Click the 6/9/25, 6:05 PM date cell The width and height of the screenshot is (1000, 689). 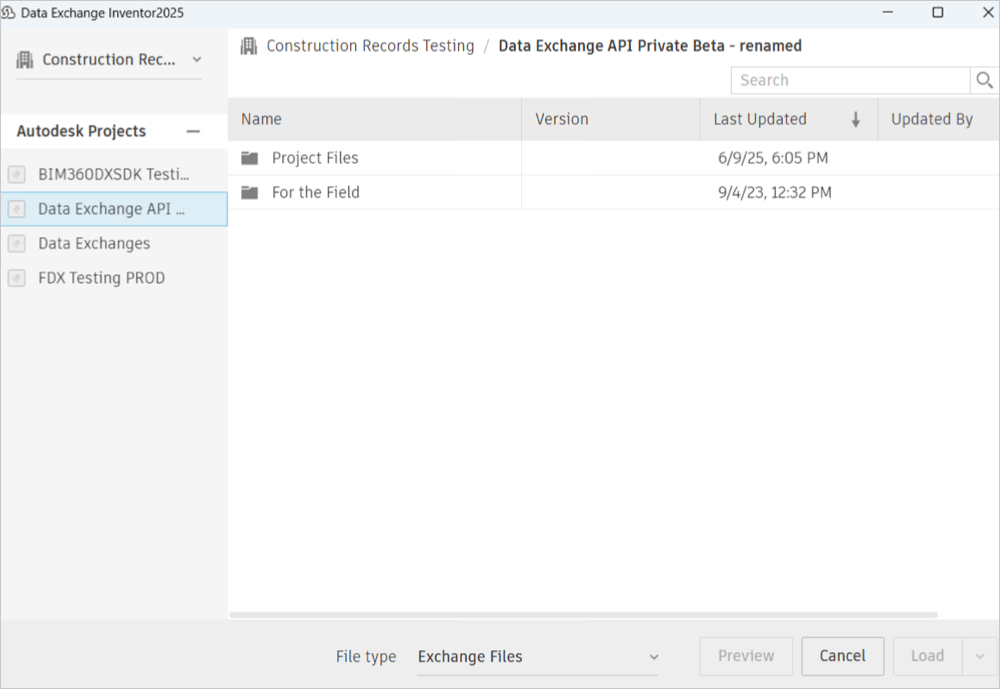point(773,158)
